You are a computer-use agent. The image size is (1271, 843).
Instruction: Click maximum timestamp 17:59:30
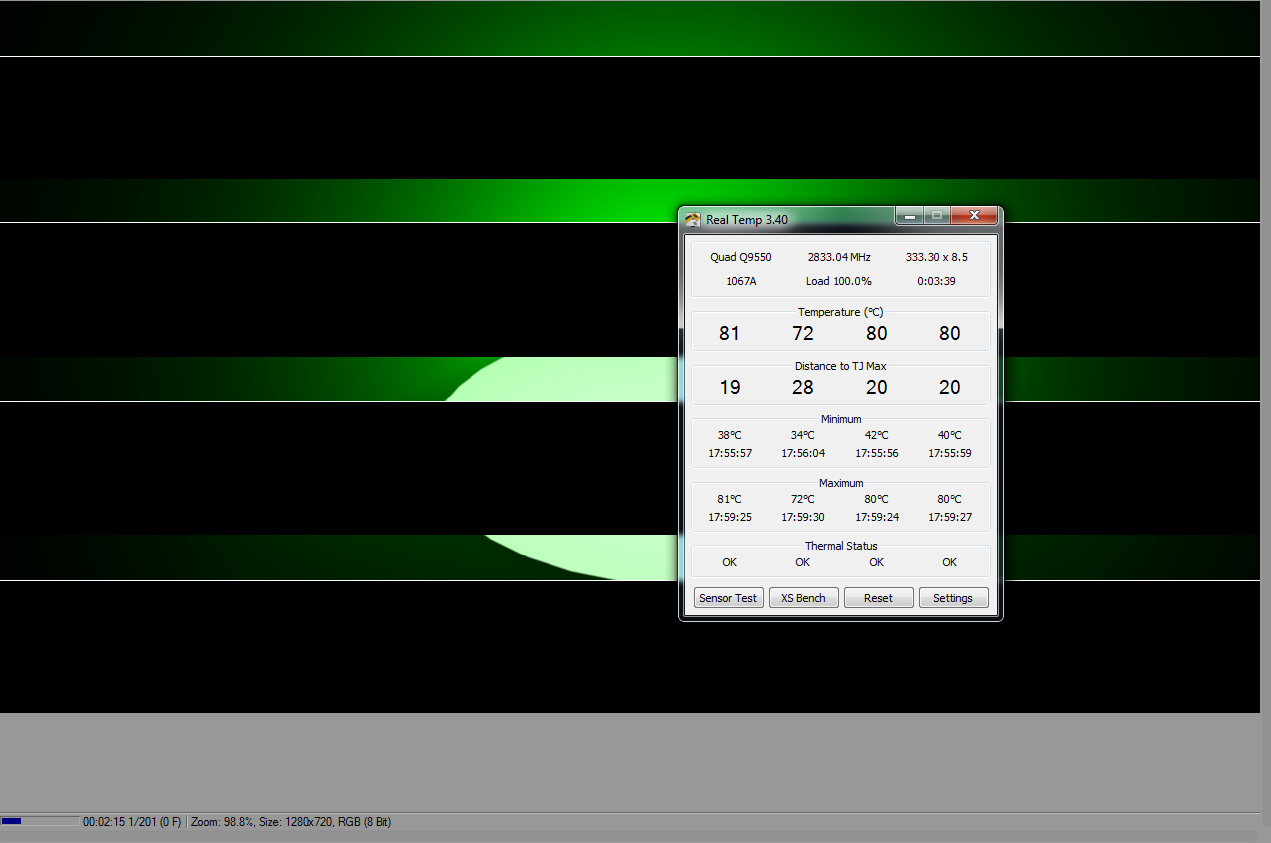(803, 517)
